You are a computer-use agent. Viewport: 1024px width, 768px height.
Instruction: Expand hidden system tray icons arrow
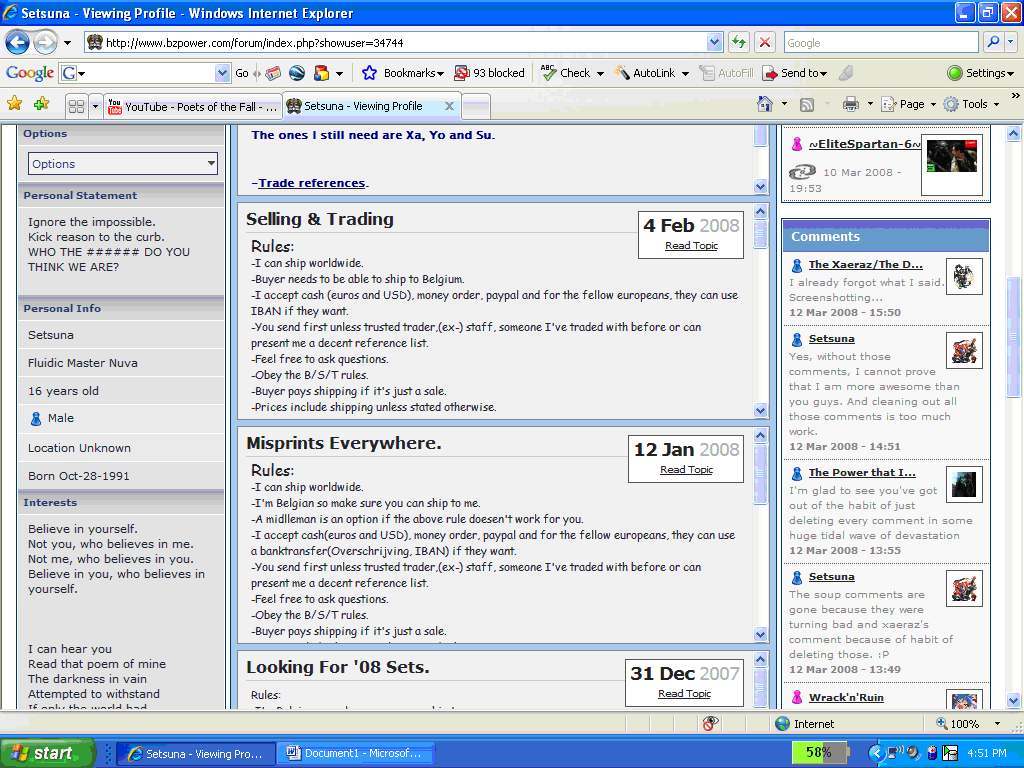(875, 753)
